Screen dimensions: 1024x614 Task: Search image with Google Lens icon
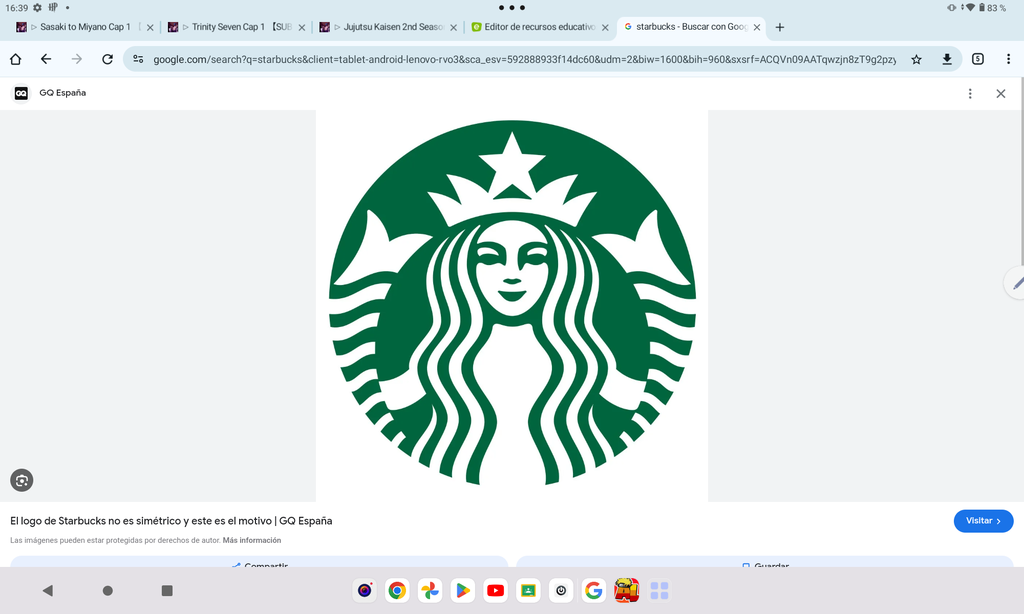[22, 481]
